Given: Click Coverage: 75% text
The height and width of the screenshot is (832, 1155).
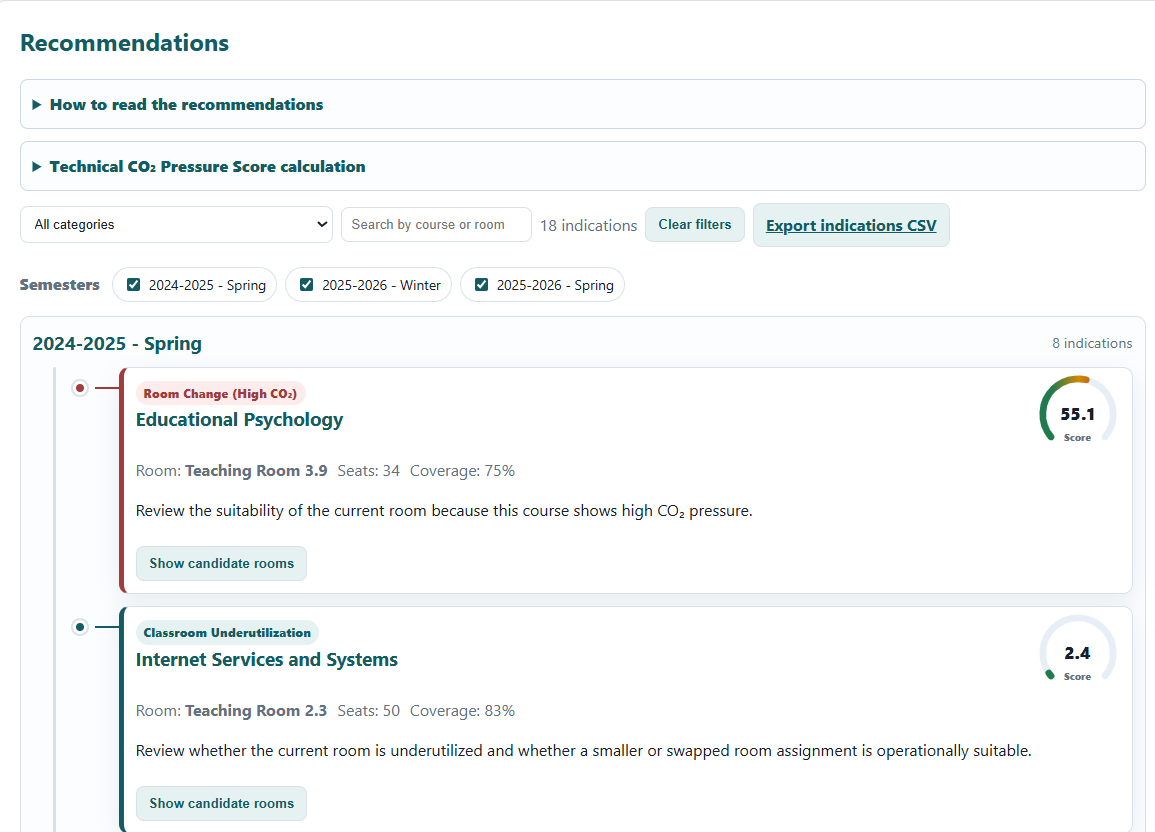Looking at the screenshot, I should point(463,471).
